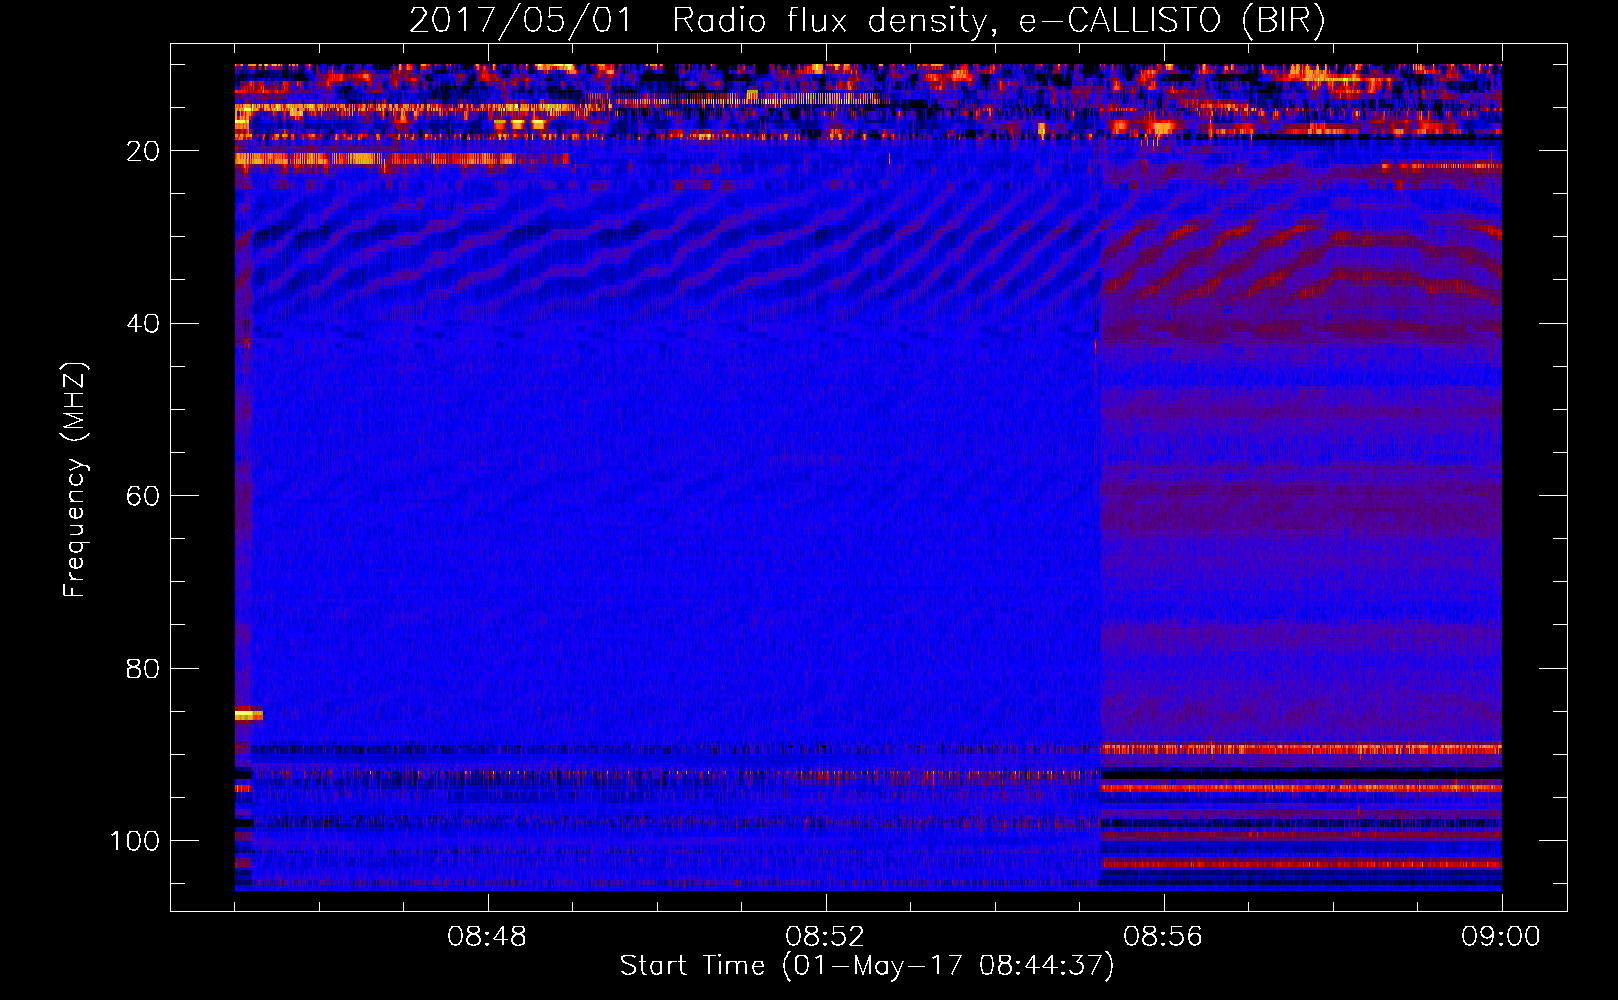The width and height of the screenshot is (1618, 1000).
Task: Click the 'Frequency (MHZ)' axis label
Action: pos(75,480)
